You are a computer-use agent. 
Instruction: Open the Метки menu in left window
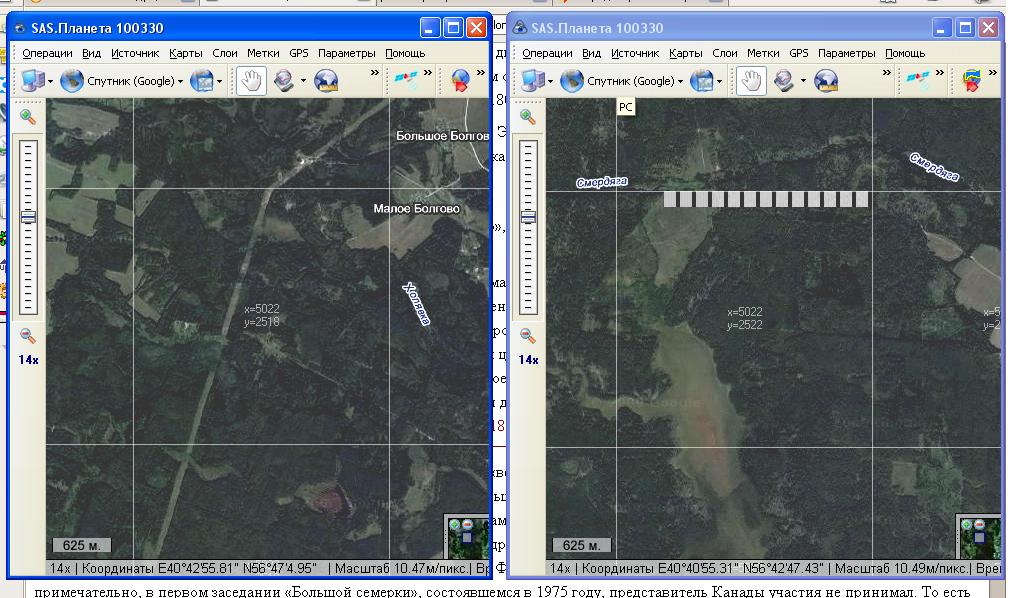(x=263, y=53)
